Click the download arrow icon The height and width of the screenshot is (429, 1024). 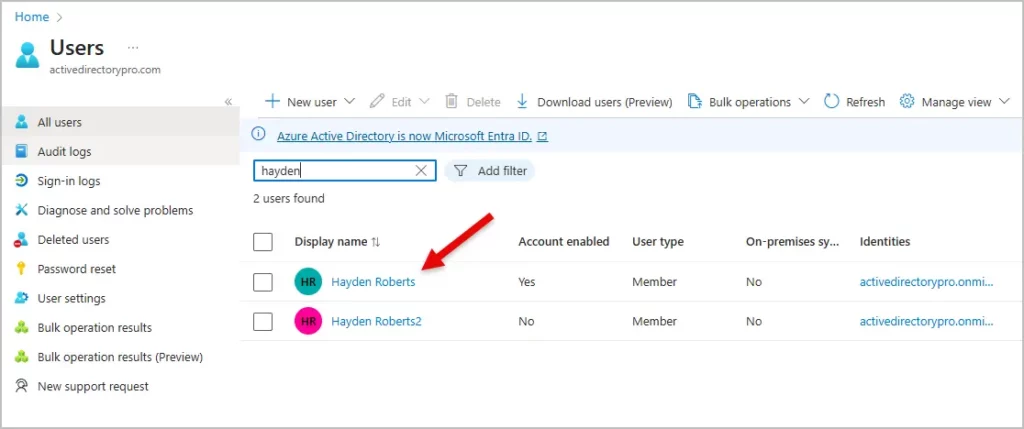522,101
